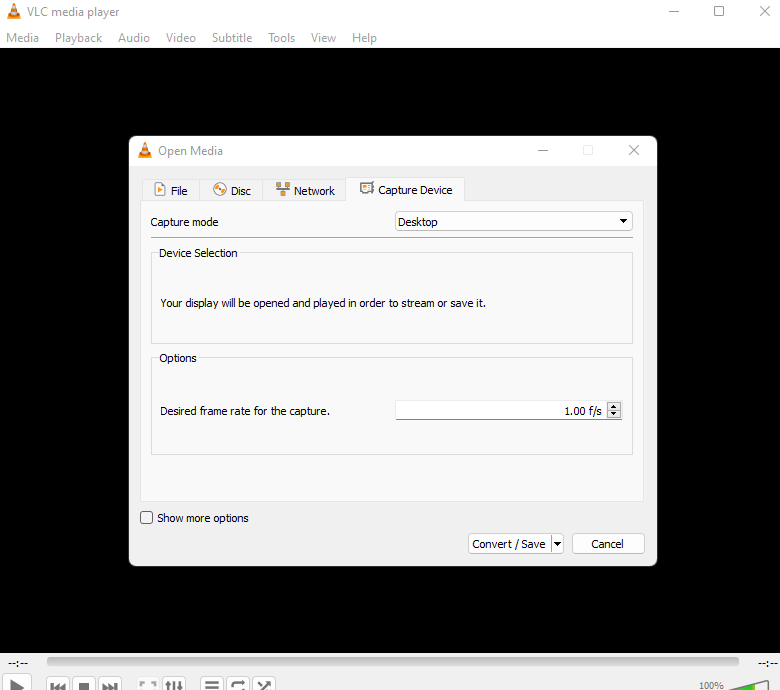
Task: Open the View menu
Action: tap(323, 38)
